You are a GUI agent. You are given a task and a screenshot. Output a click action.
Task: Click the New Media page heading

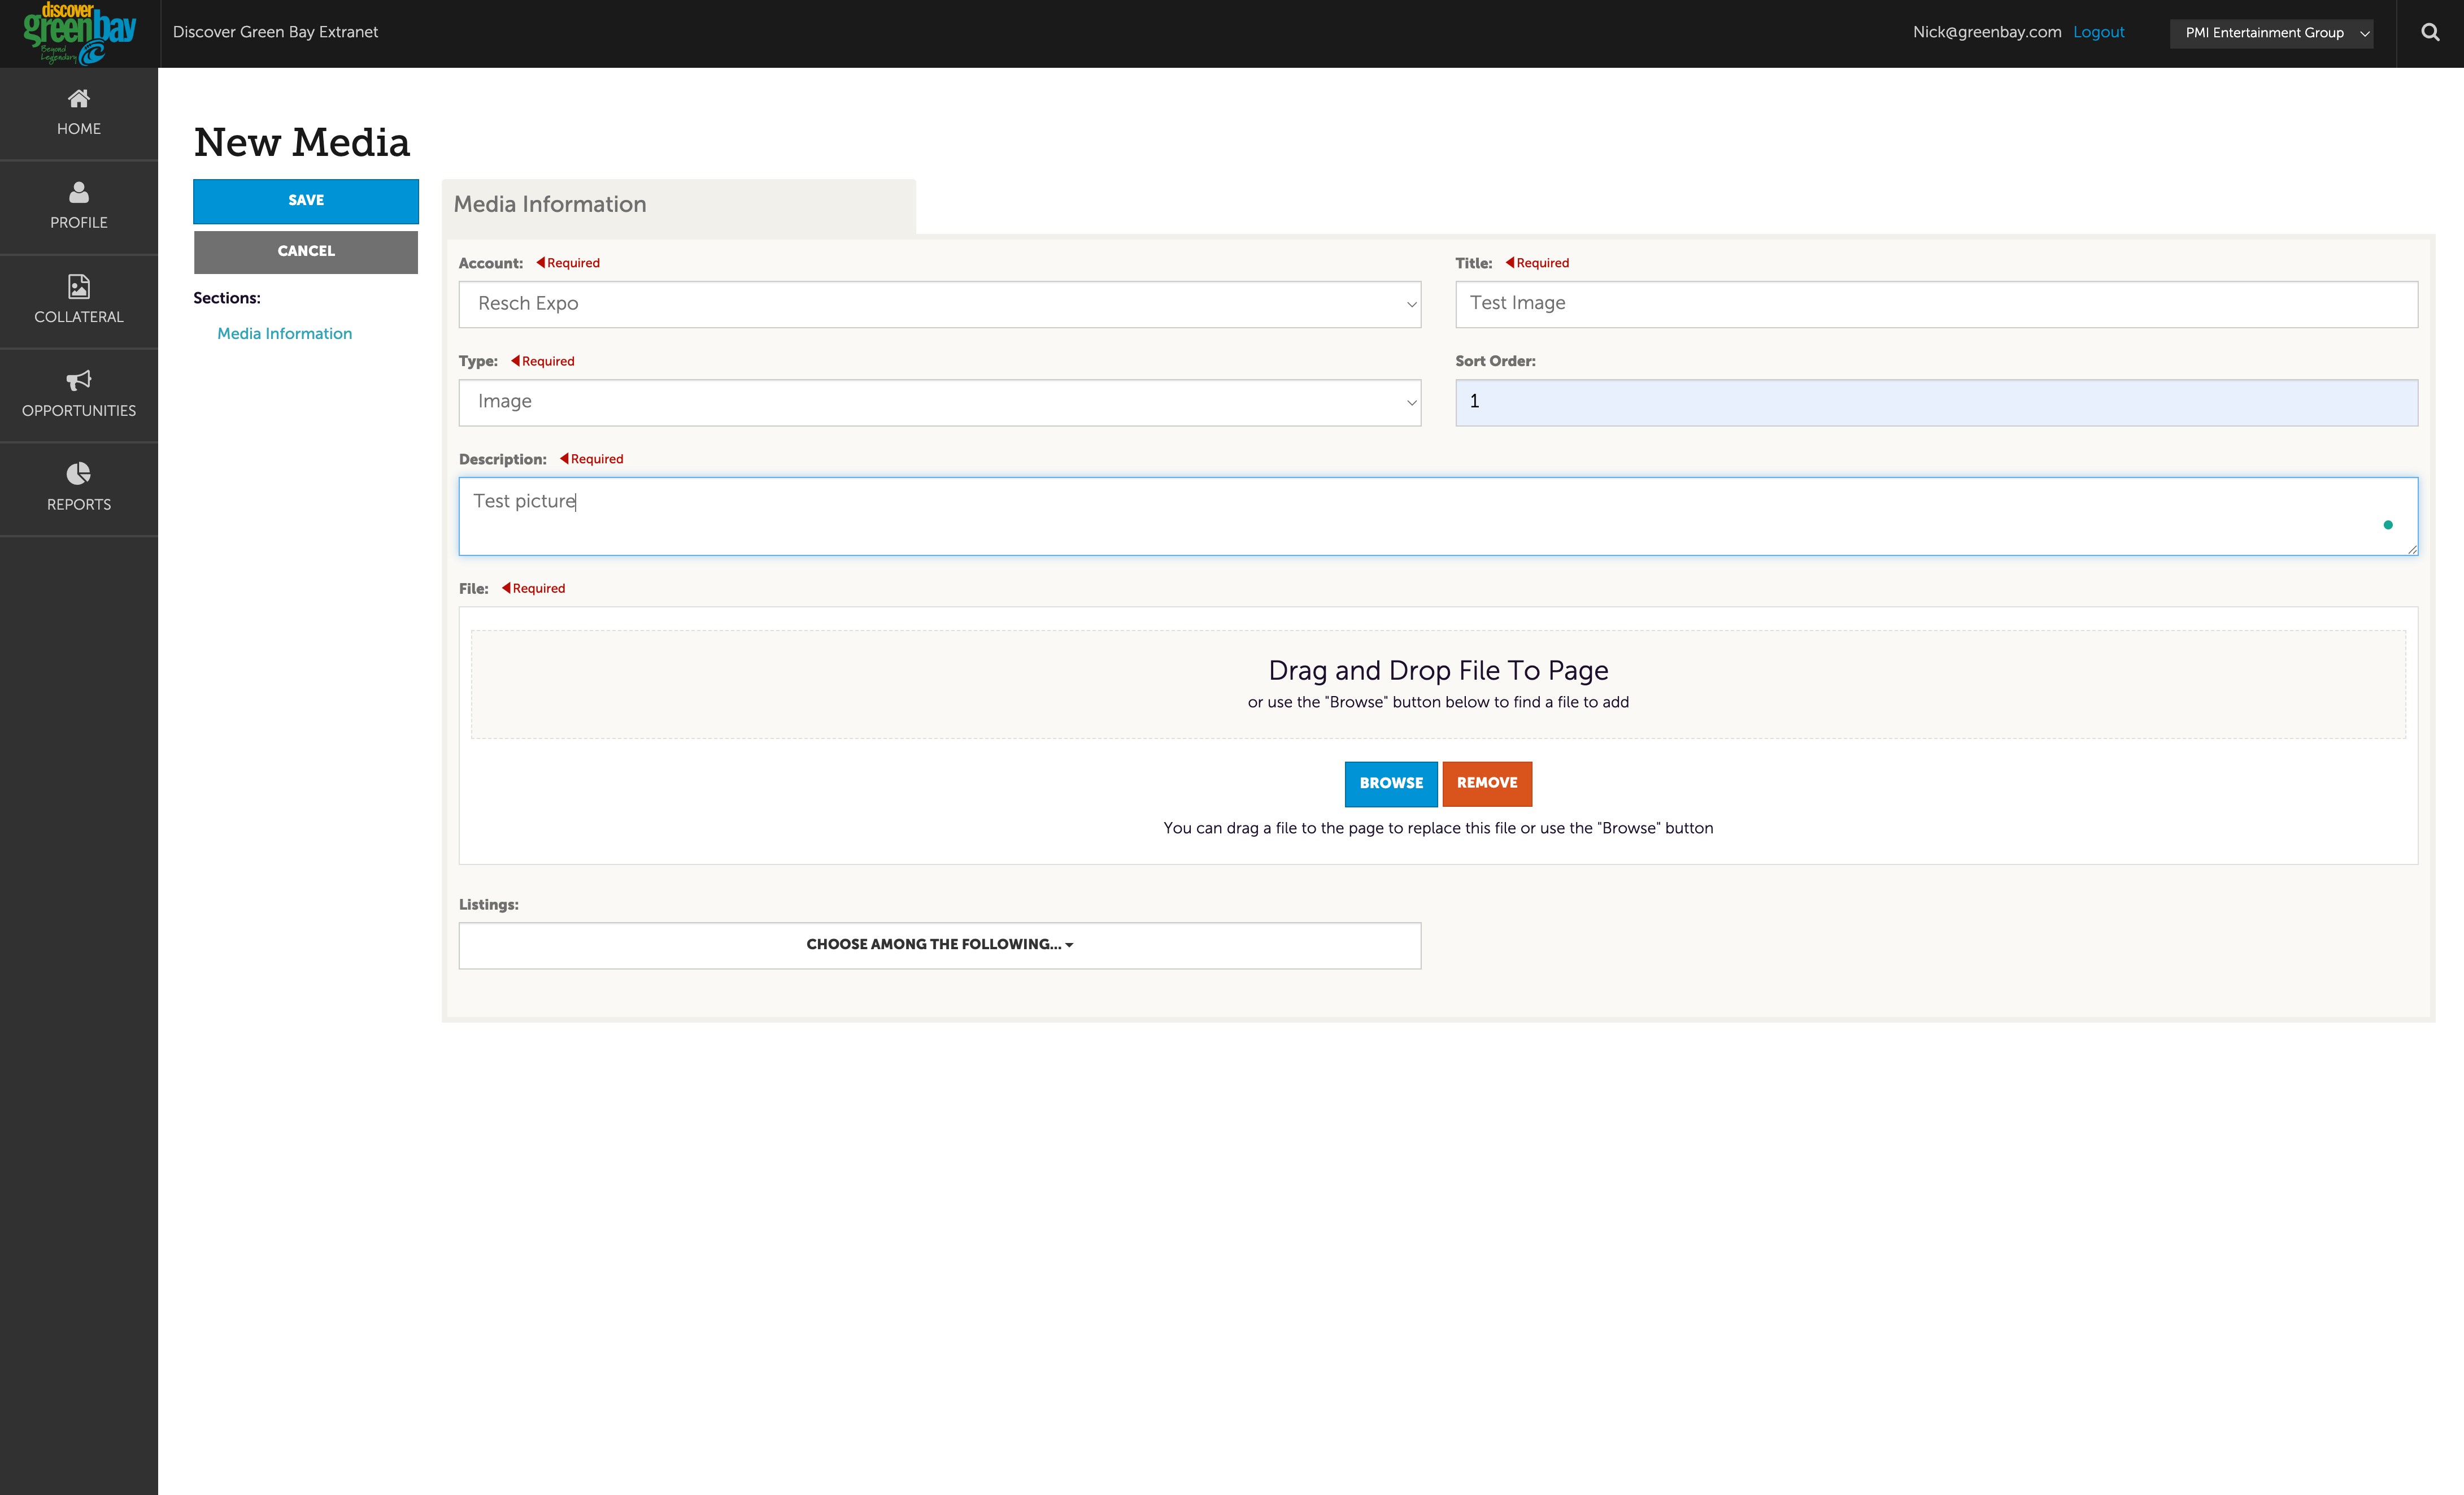(x=302, y=143)
